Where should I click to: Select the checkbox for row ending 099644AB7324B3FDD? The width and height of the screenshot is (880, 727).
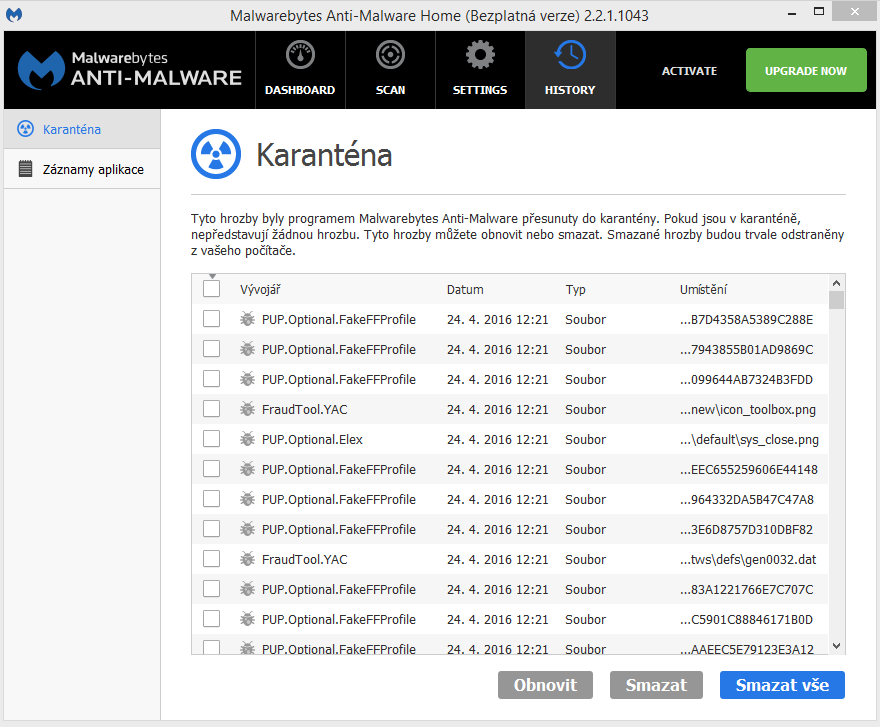pyautogui.click(x=212, y=379)
